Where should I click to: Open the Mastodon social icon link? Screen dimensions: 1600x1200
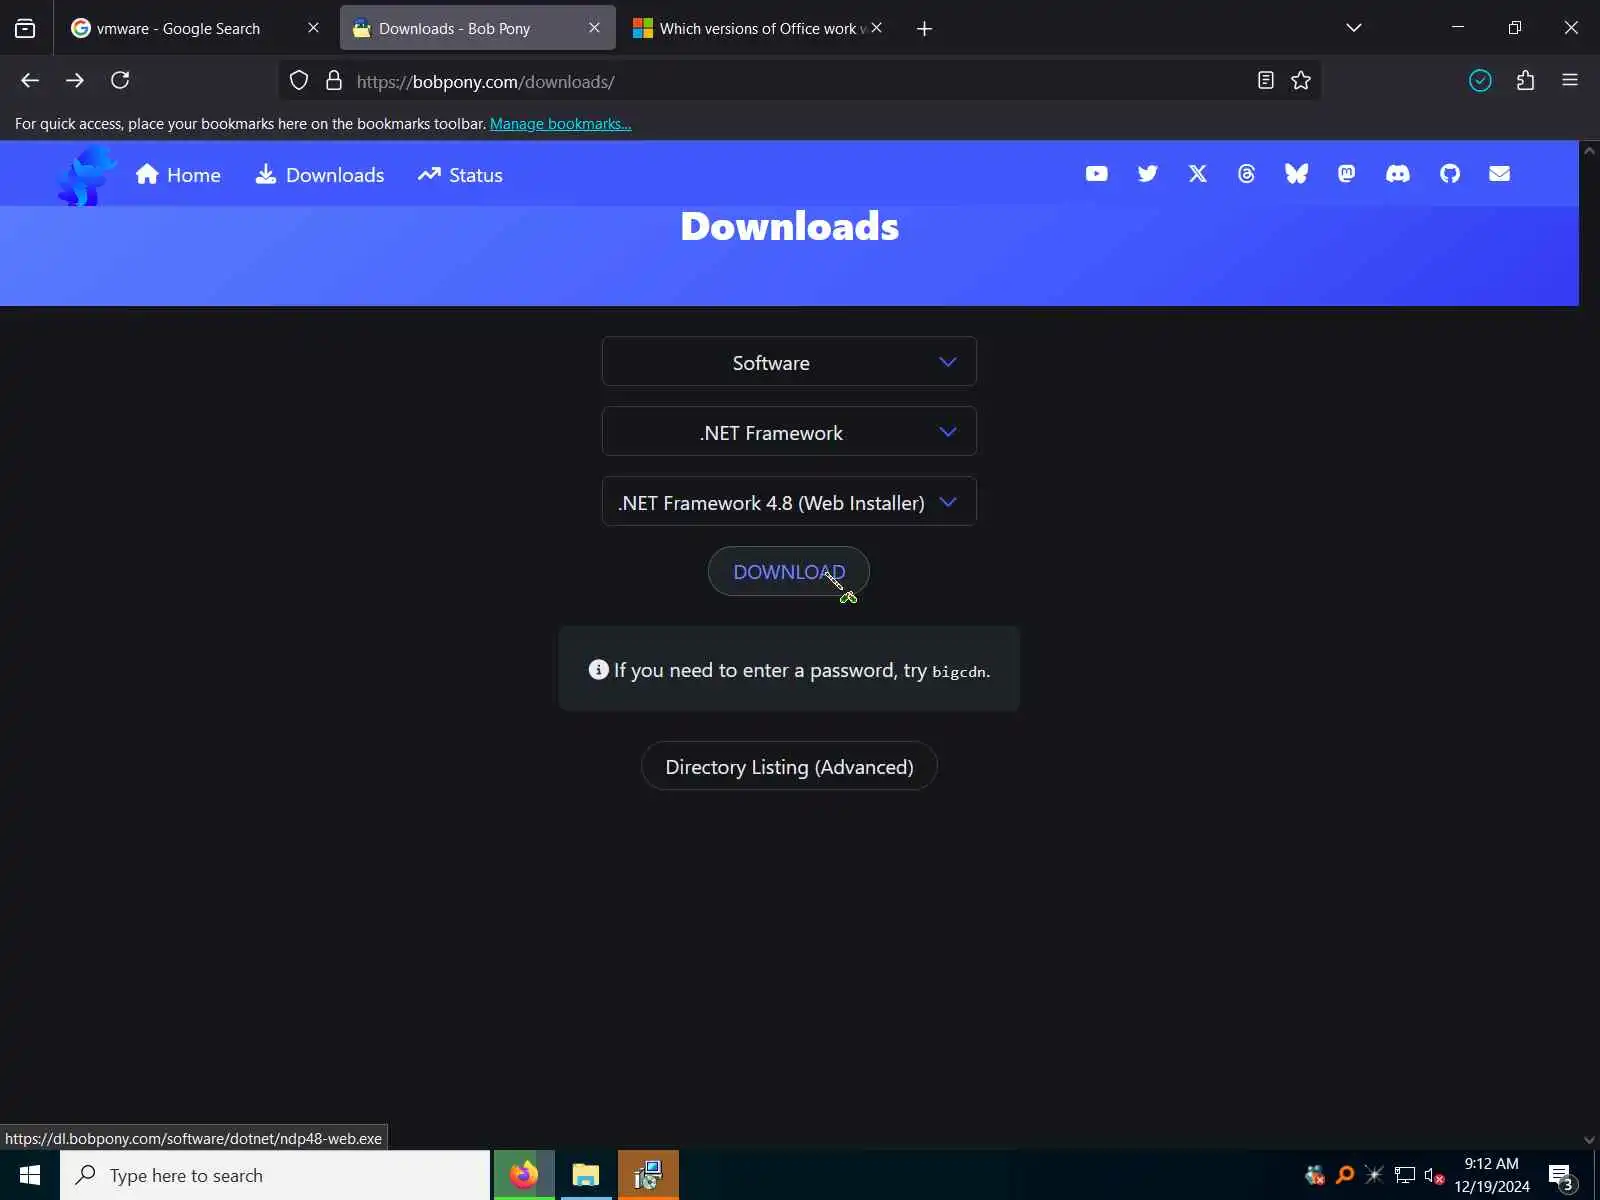1346,174
